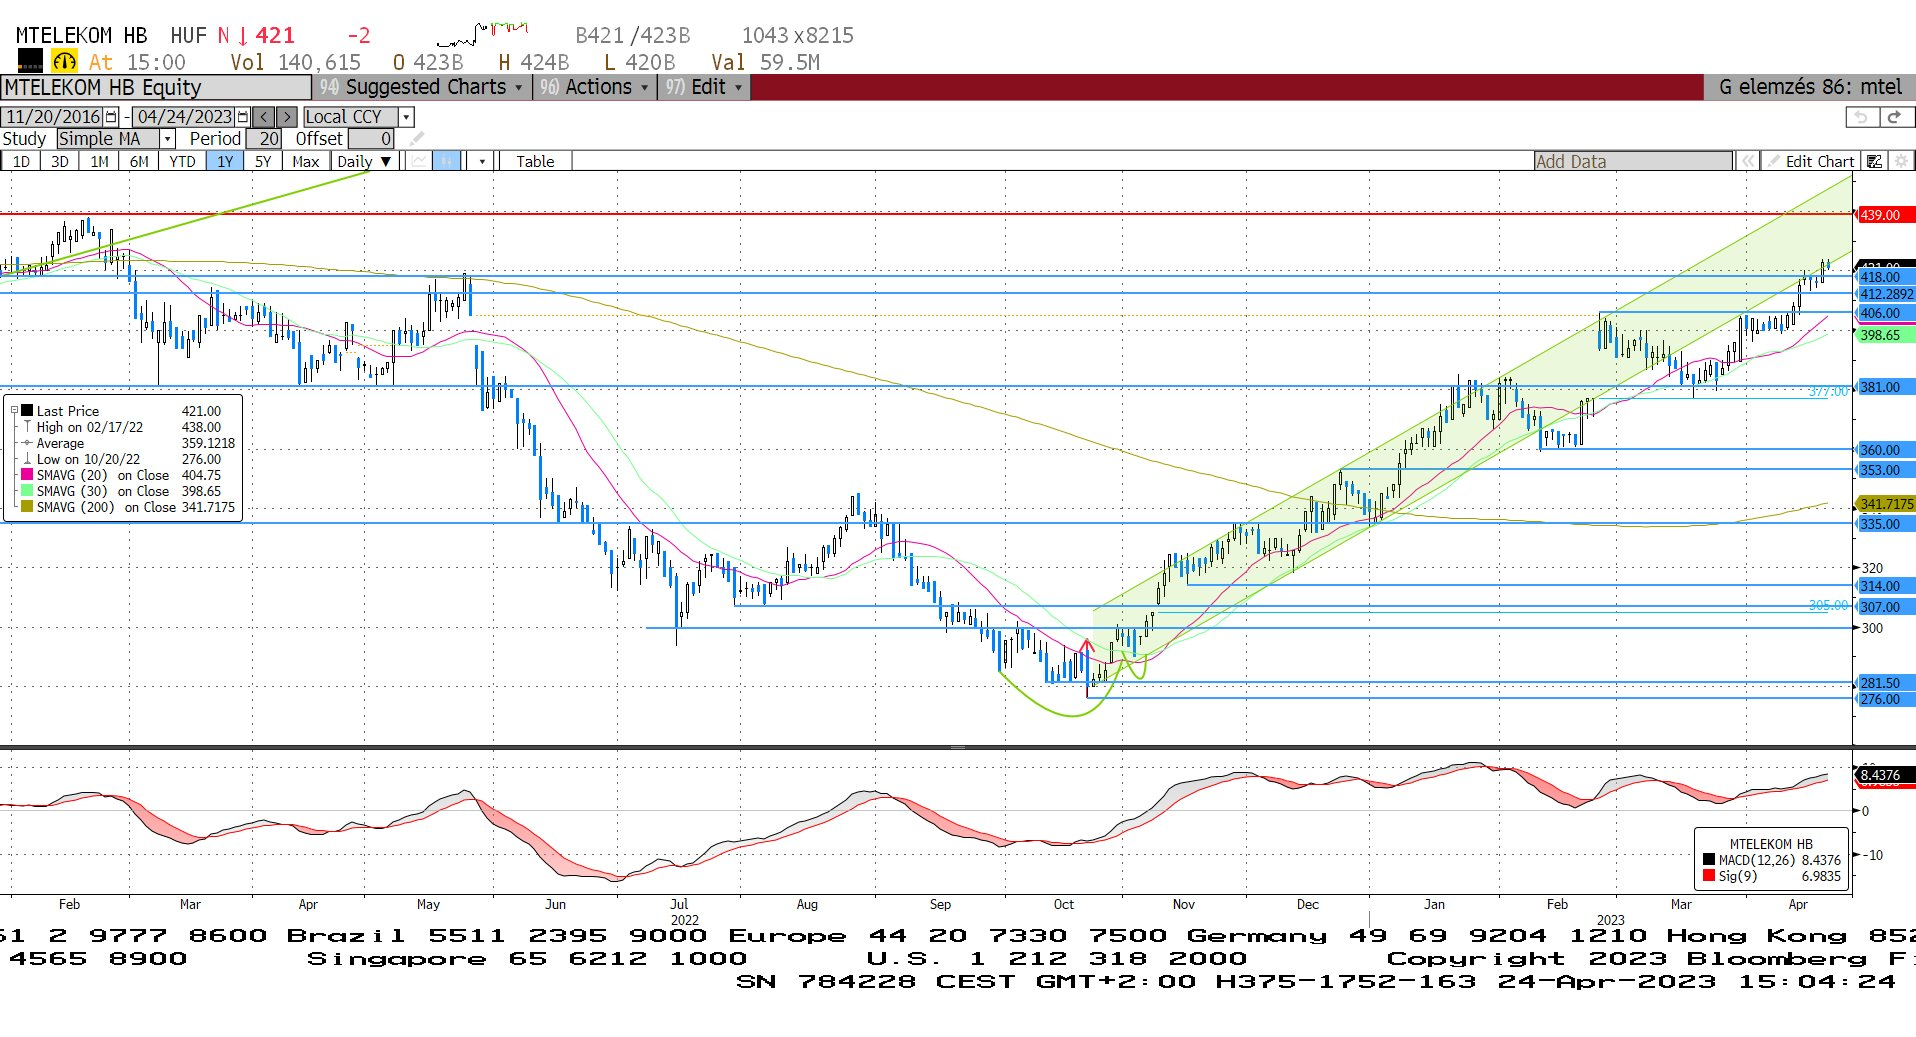The image size is (1916, 1037).
Task: Collapse the panel with the double-chevron icon
Action: coord(1747,161)
